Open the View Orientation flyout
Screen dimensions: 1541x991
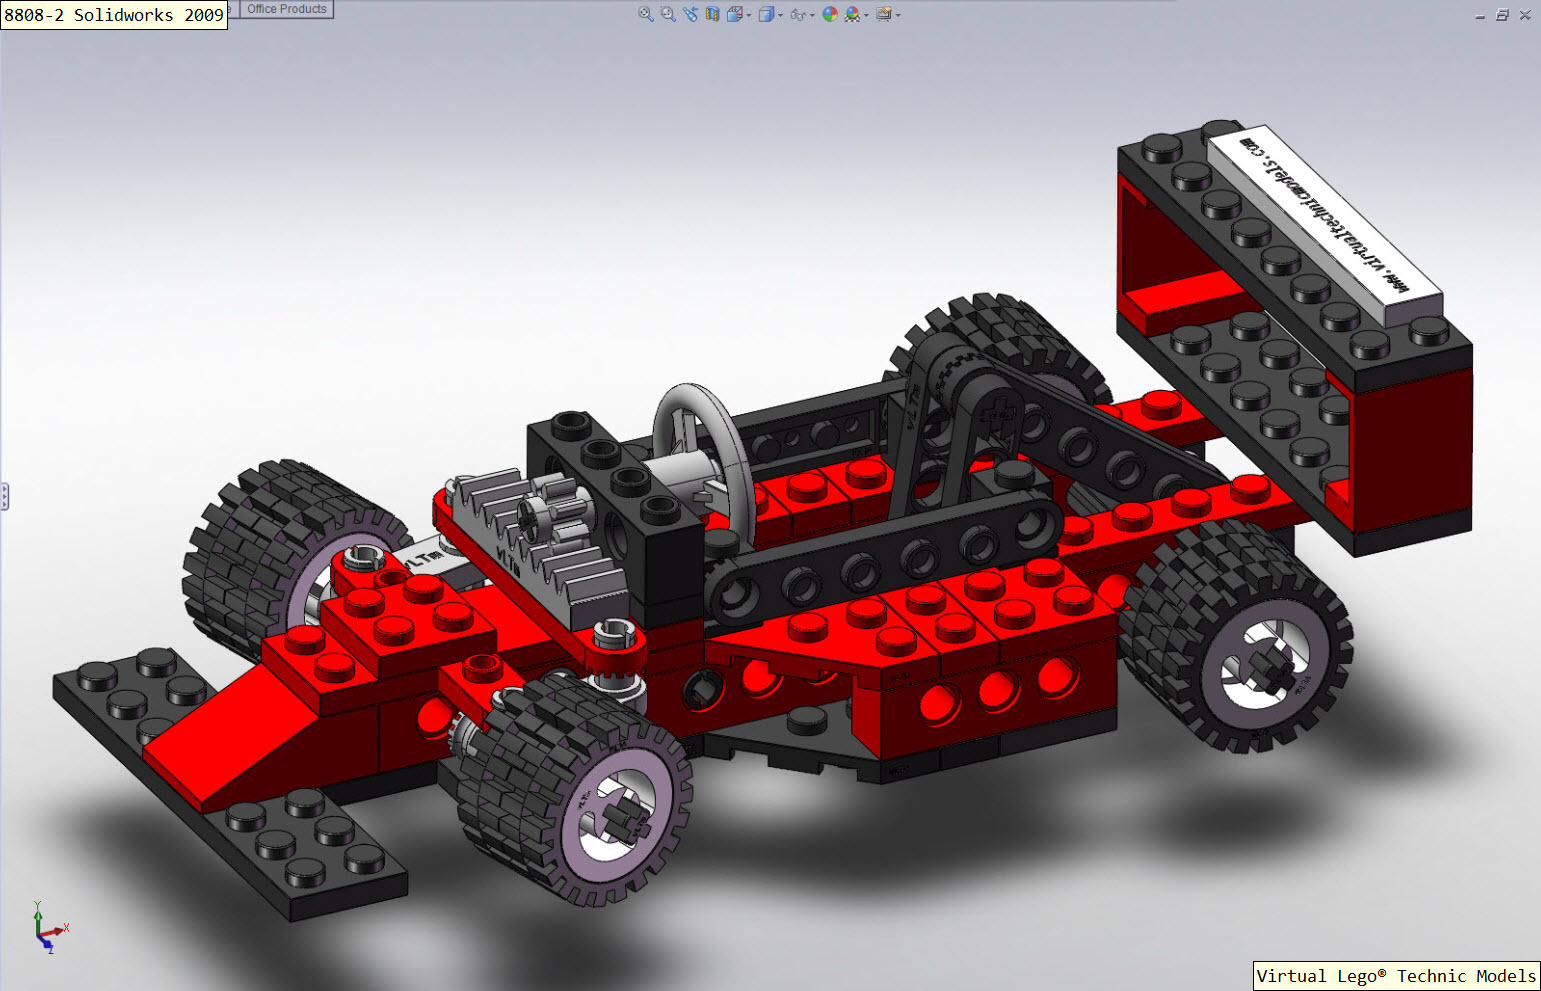click(739, 14)
